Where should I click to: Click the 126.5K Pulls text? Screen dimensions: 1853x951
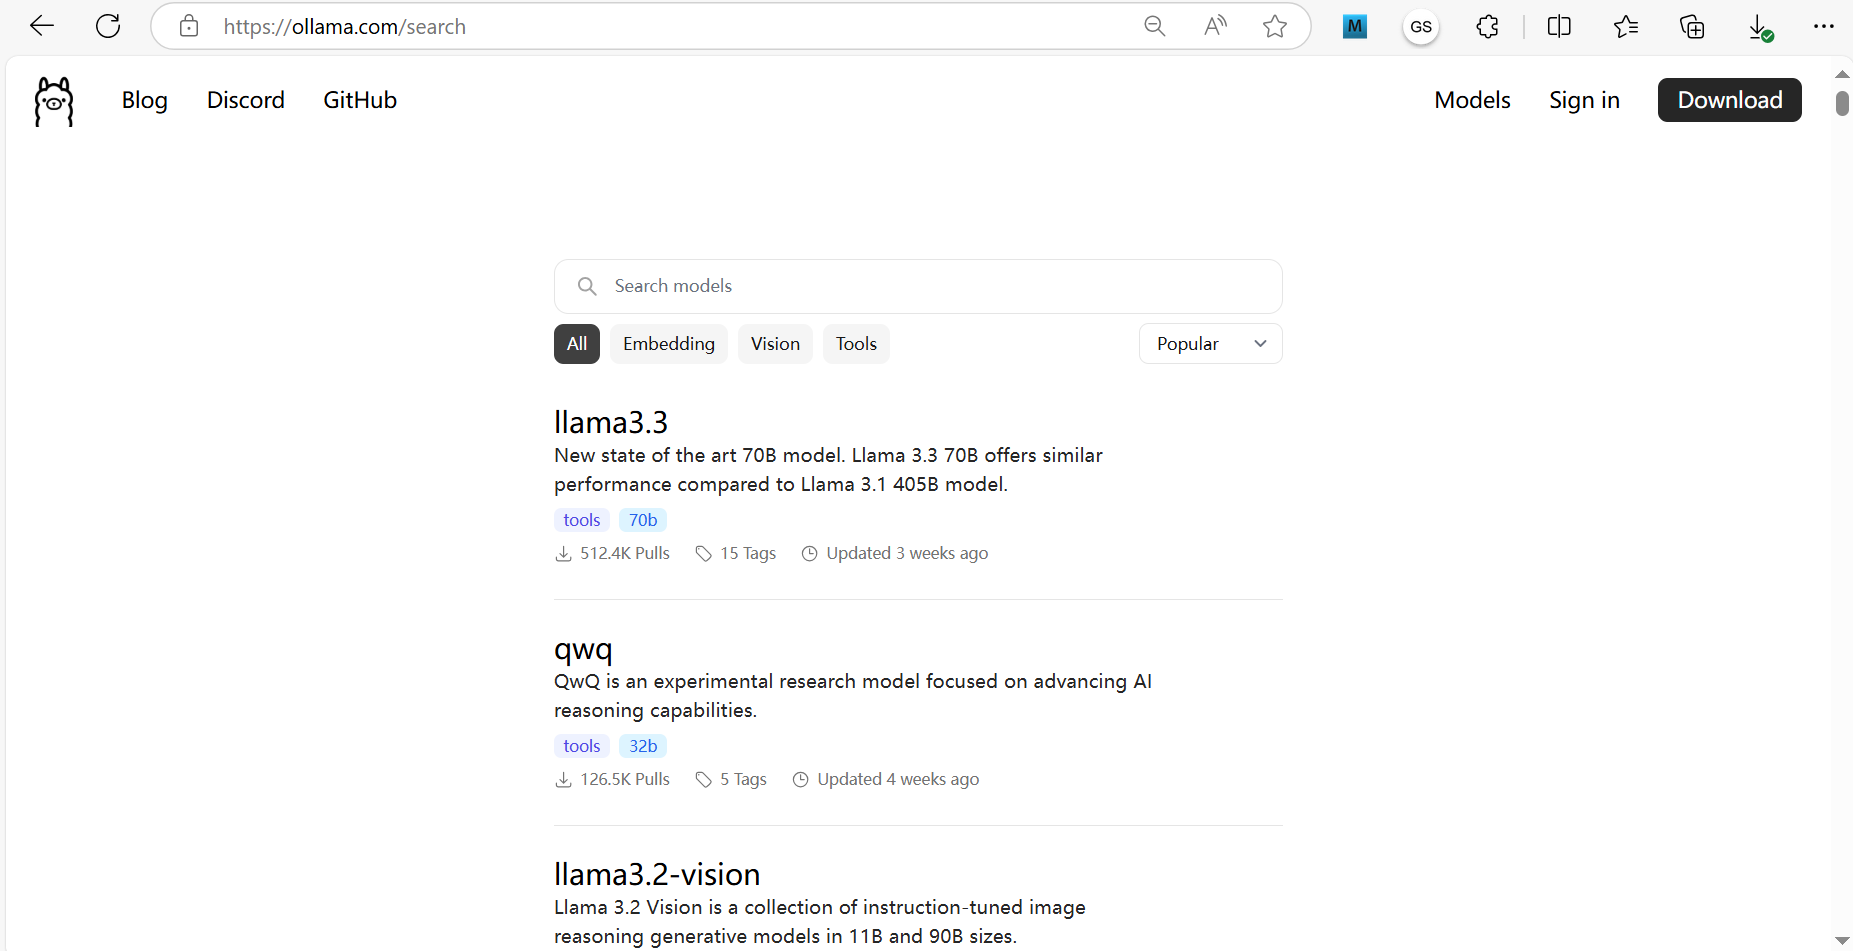[x=625, y=779]
